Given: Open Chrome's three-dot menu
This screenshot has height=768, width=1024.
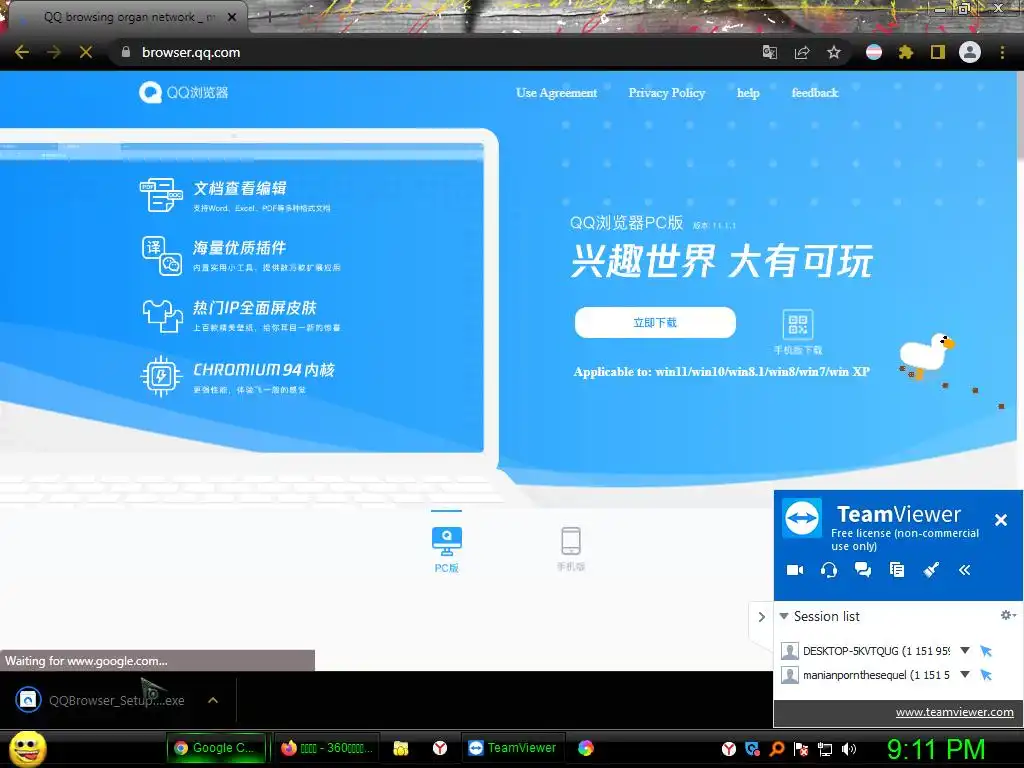Looking at the screenshot, I should coord(1002,52).
